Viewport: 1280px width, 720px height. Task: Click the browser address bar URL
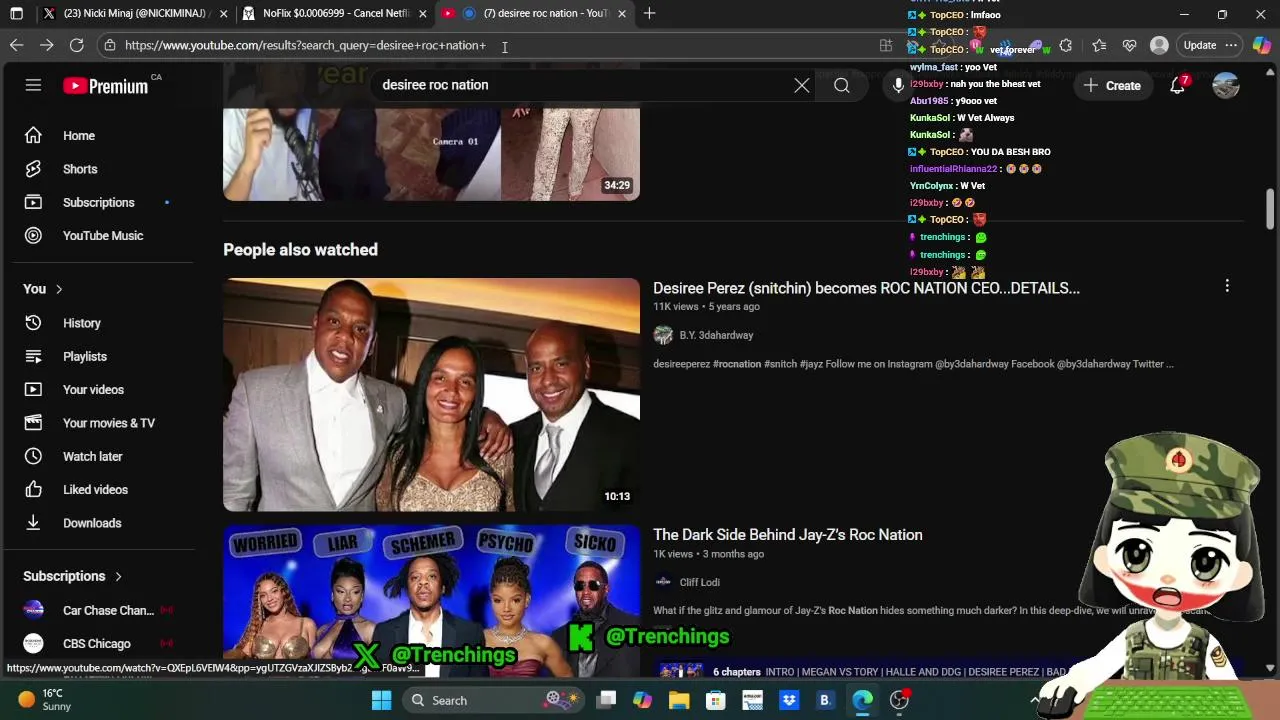tap(305, 45)
